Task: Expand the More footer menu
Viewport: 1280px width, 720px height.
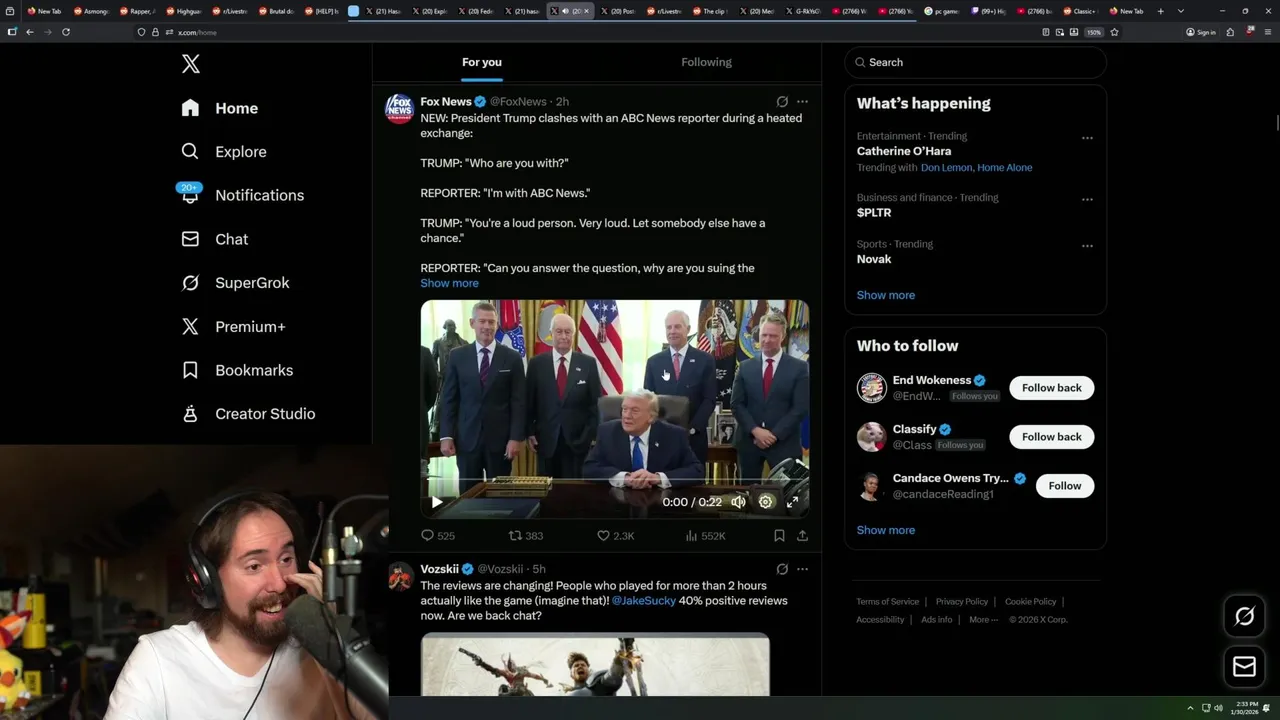Action: 982,620
